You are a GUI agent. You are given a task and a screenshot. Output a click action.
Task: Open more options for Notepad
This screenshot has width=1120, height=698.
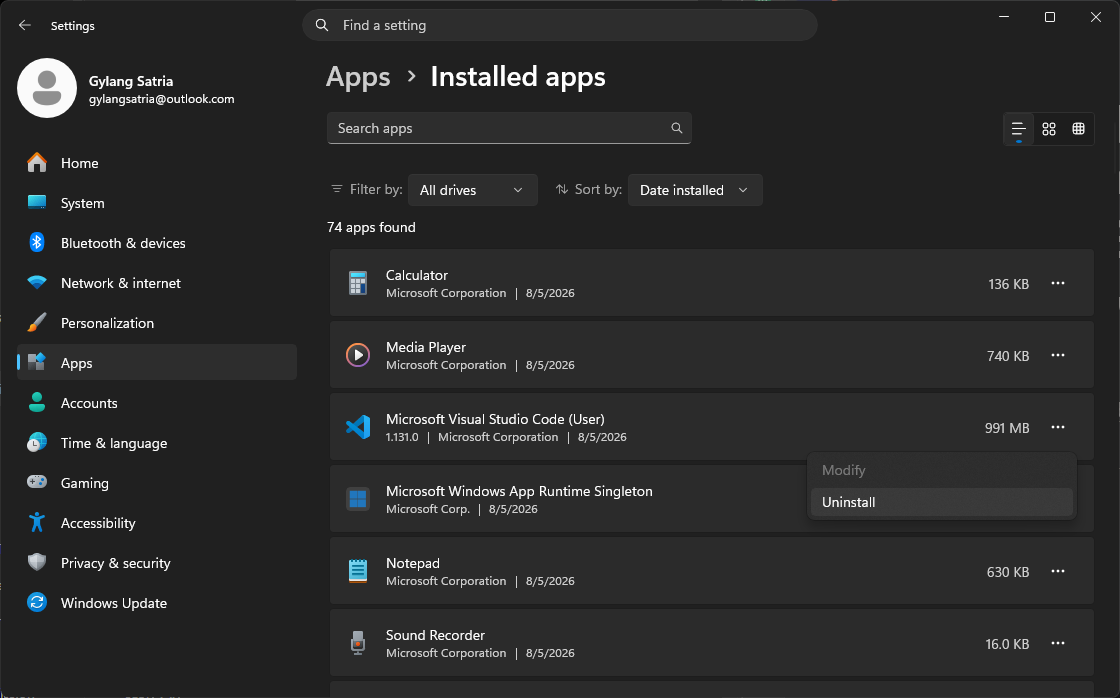click(1058, 571)
